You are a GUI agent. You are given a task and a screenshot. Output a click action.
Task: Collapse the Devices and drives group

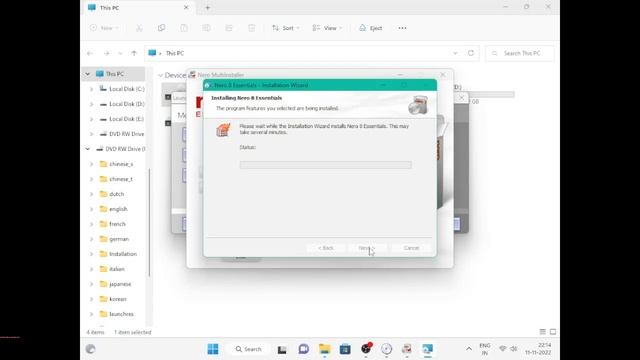[160, 76]
